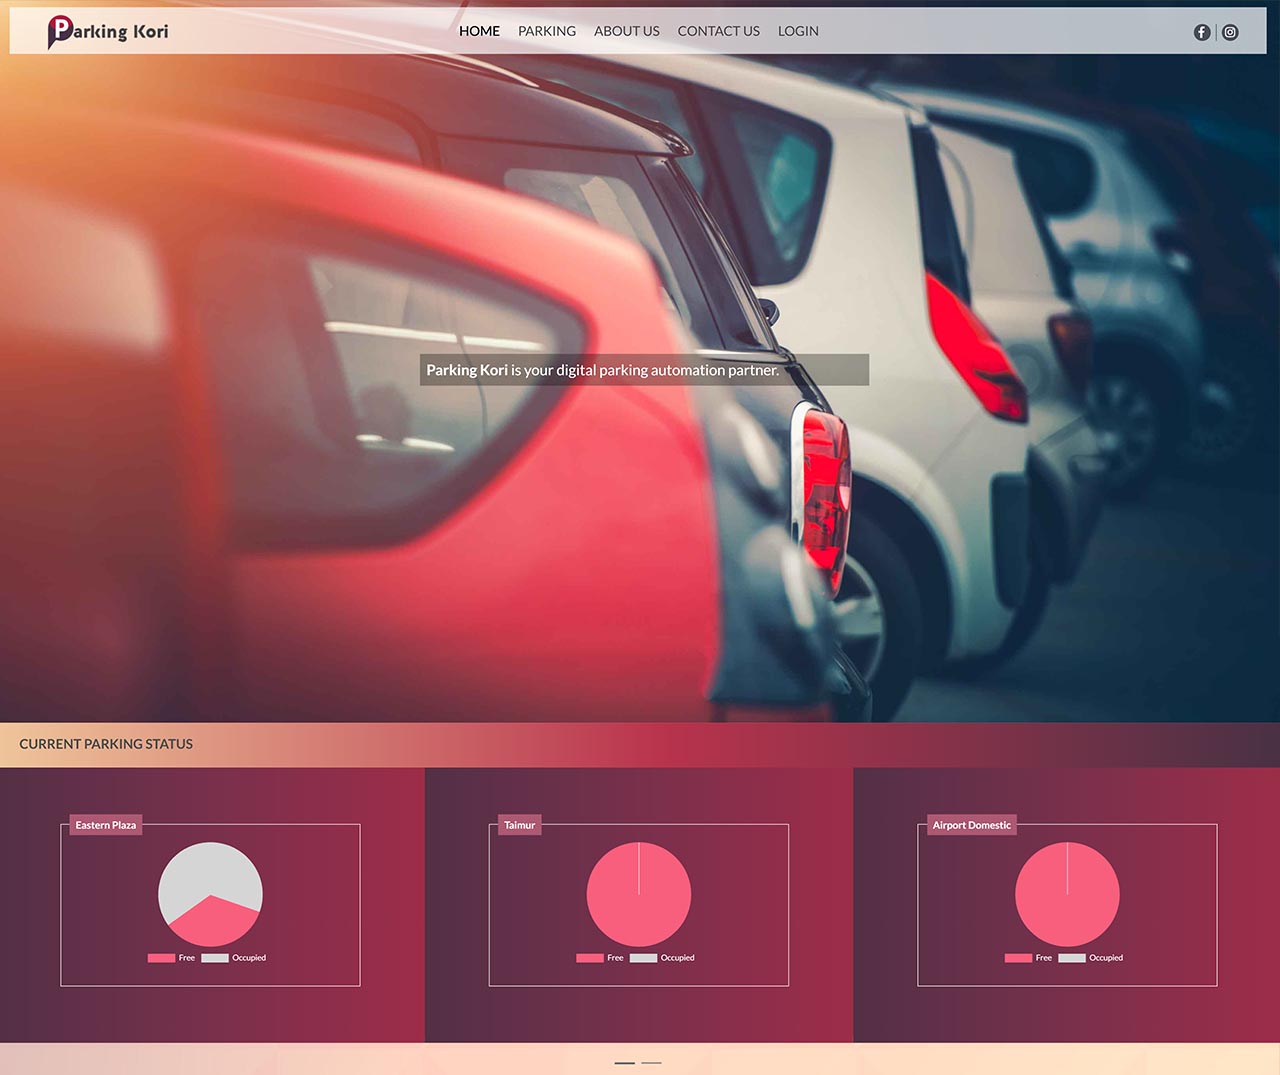The width and height of the screenshot is (1280, 1075).
Task: Click the LOGIN link
Action: (x=798, y=31)
